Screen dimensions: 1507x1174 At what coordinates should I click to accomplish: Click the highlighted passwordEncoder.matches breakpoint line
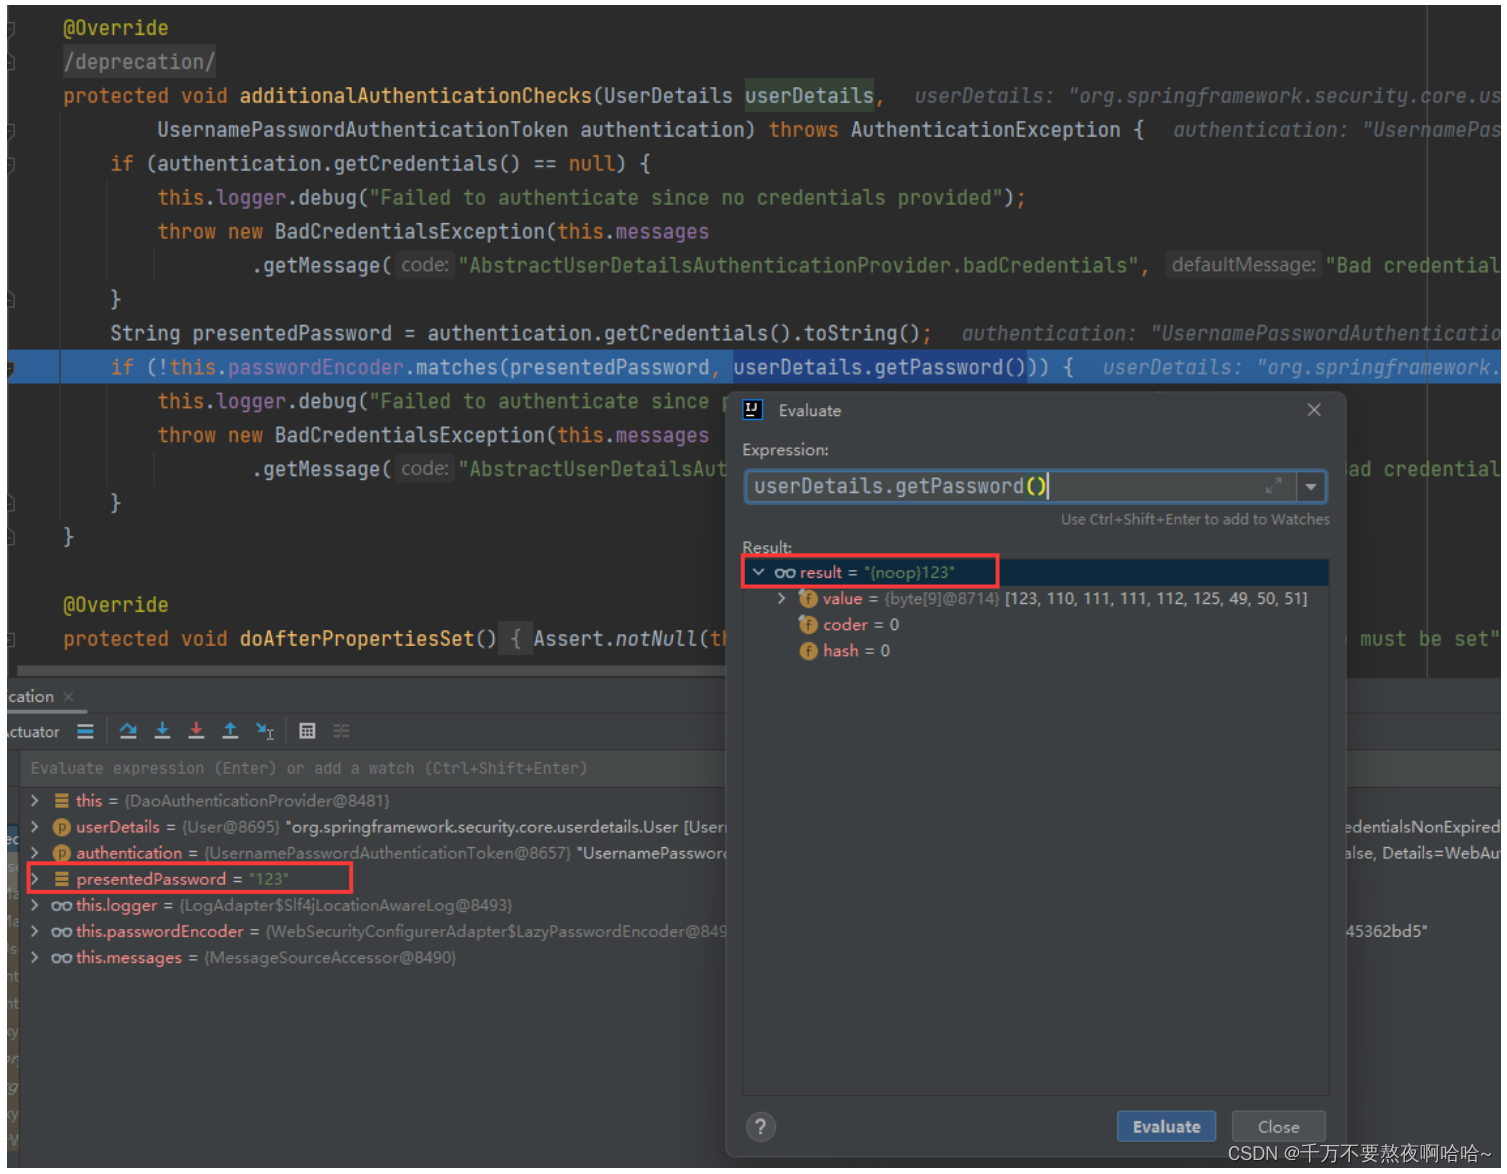pyautogui.click(x=753, y=367)
